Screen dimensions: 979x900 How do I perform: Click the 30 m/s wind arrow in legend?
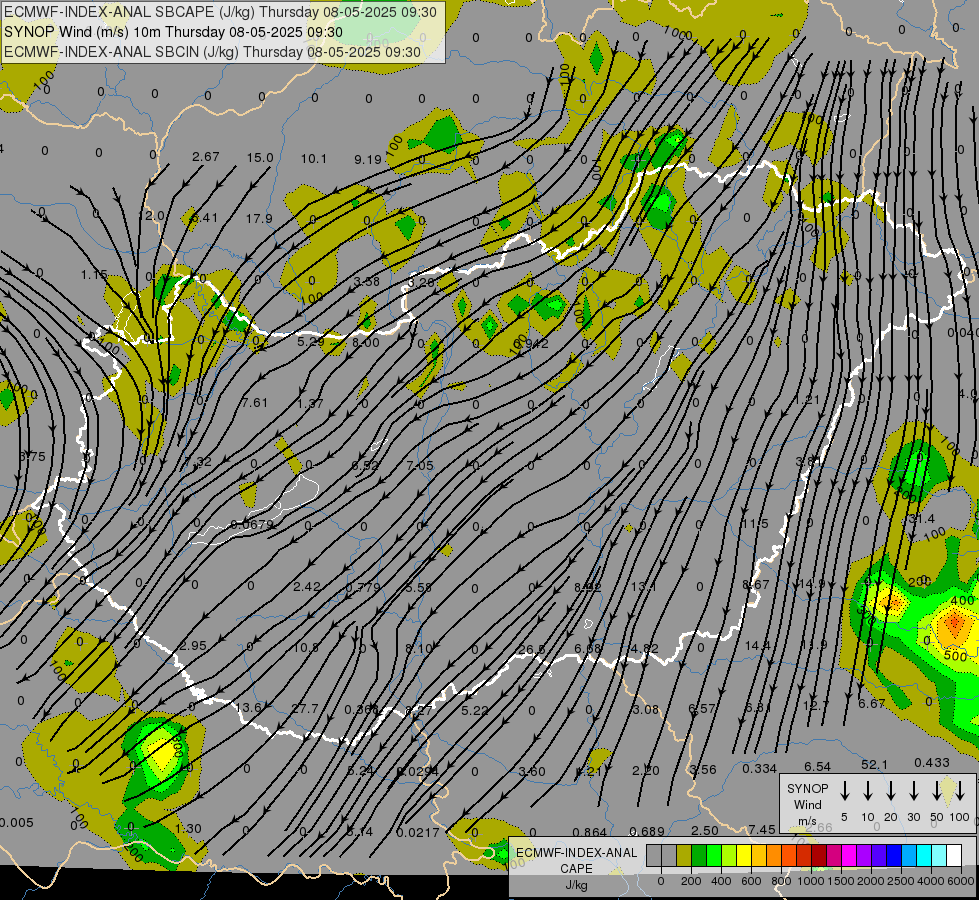(x=913, y=791)
